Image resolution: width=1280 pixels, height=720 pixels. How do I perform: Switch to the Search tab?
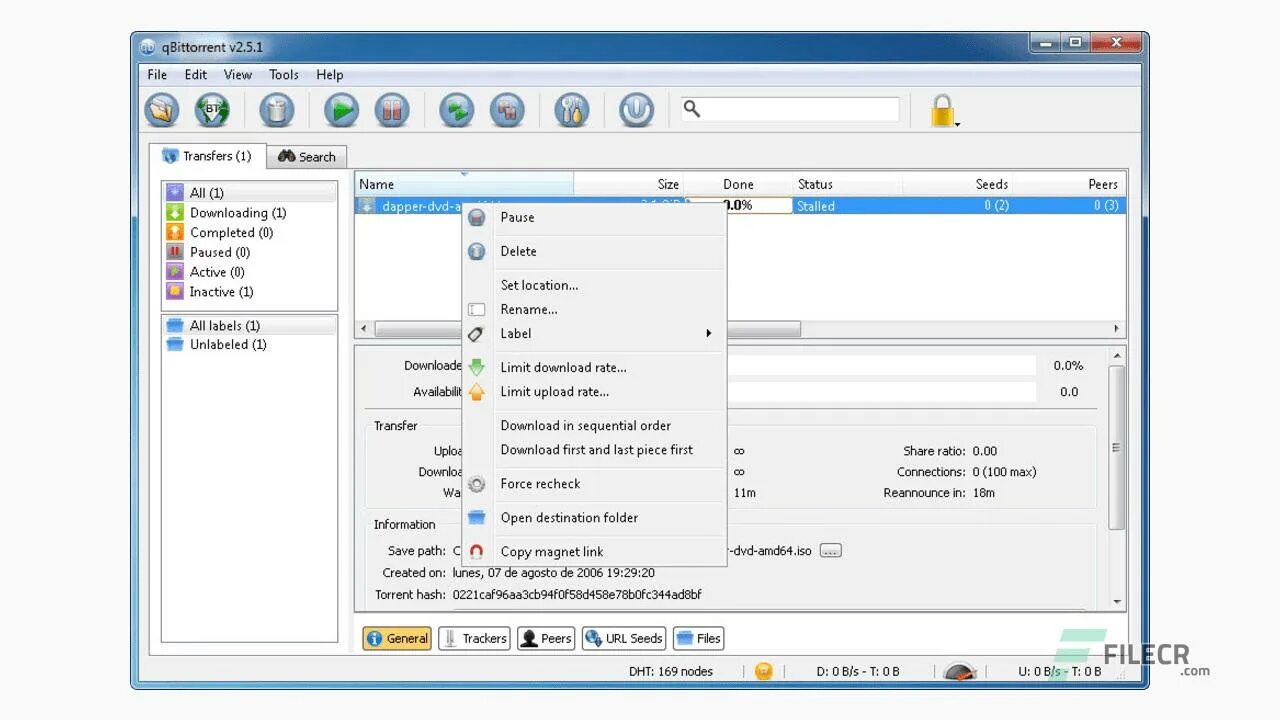pyautogui.click(x=307, y=156)
